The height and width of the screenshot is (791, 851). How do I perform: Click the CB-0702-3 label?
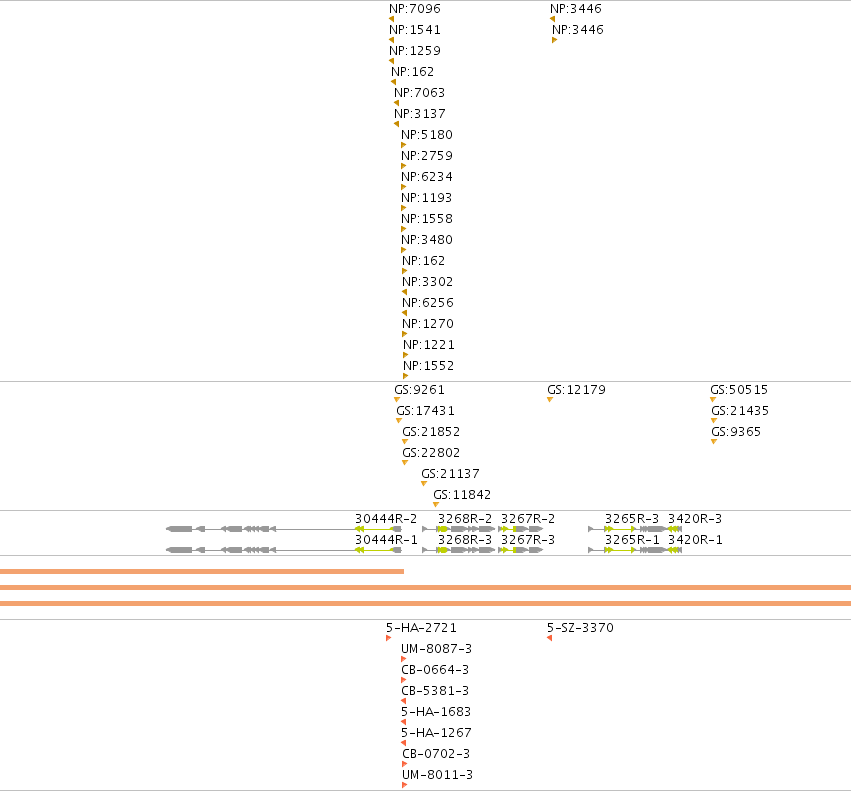436,754
